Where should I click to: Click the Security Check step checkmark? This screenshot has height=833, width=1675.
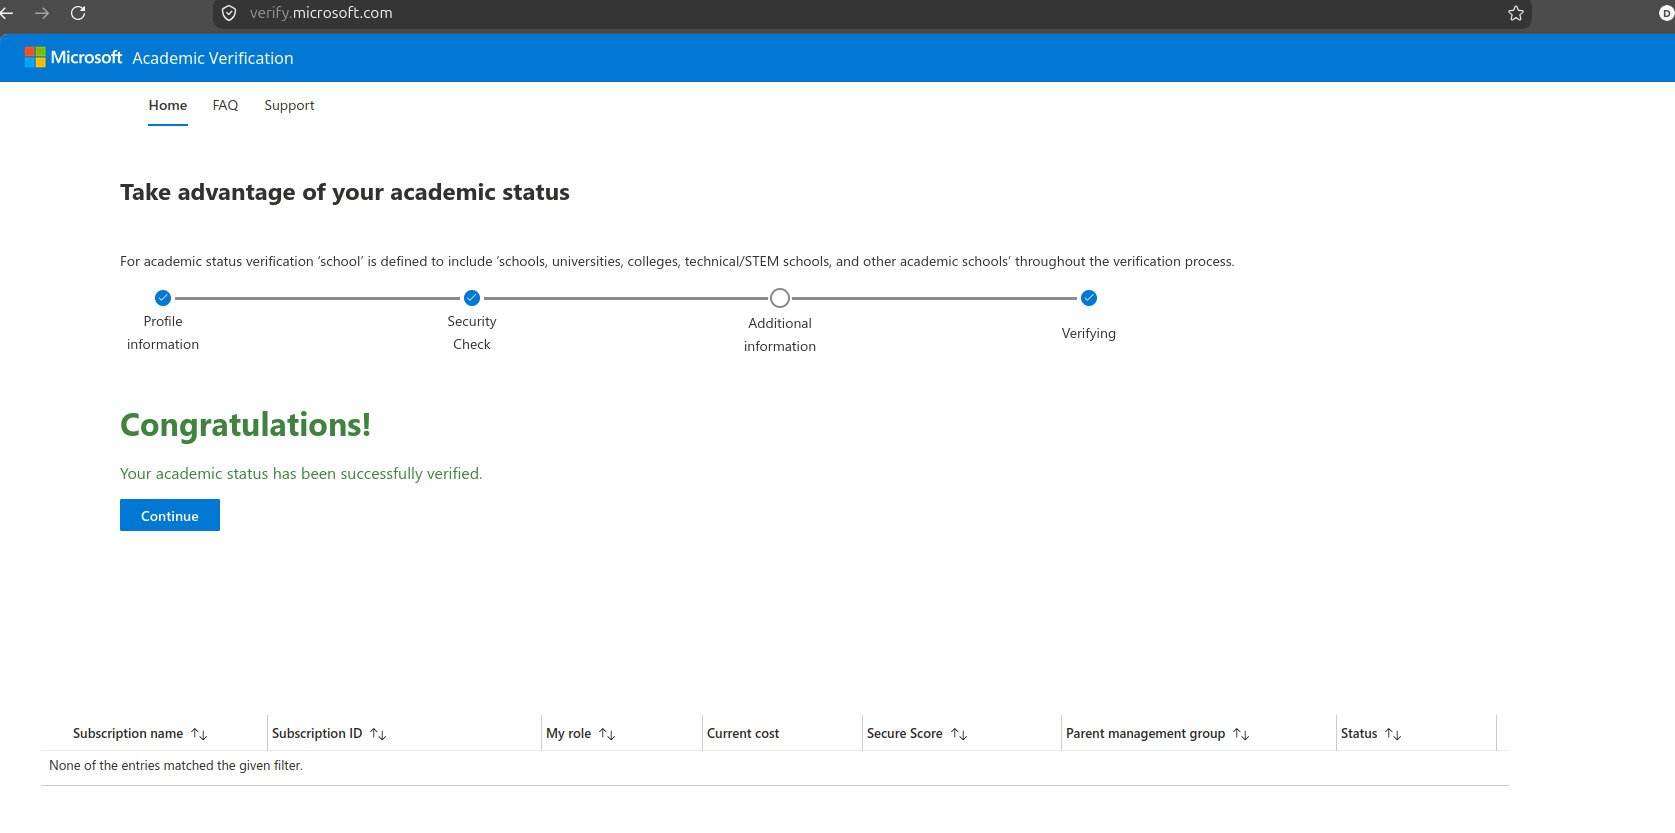tap(472, 297)
